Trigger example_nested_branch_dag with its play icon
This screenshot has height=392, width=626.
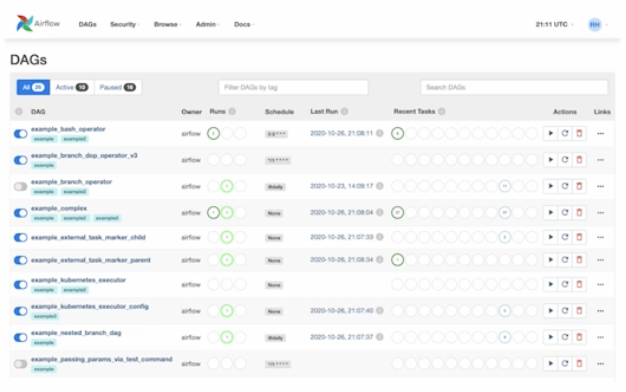(551, 337)
